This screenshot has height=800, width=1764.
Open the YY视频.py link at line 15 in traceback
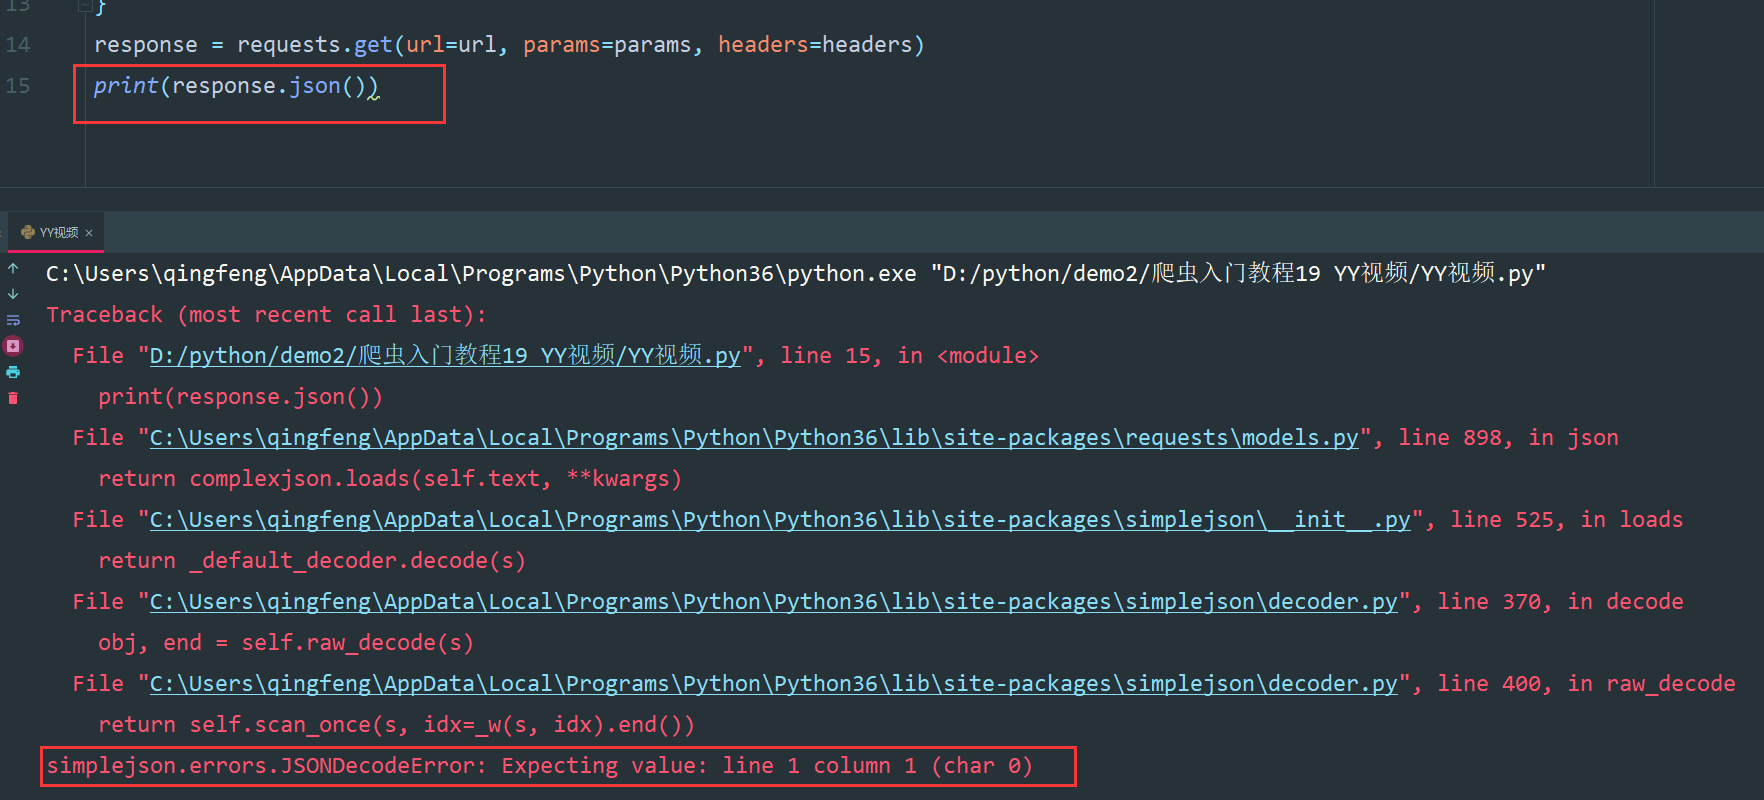coord(445,356)
